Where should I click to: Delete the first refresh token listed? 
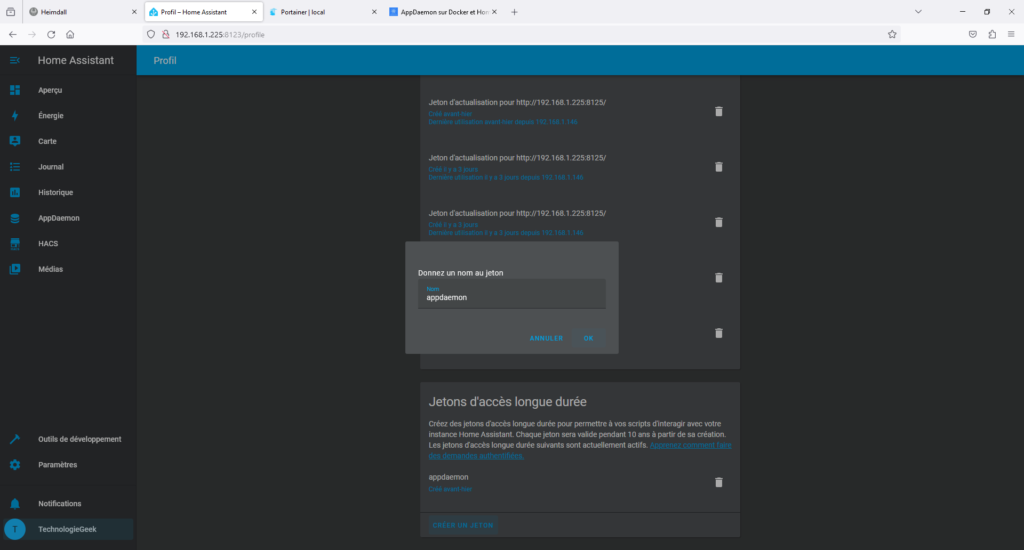pyautogui.click(x=718, y=111)
